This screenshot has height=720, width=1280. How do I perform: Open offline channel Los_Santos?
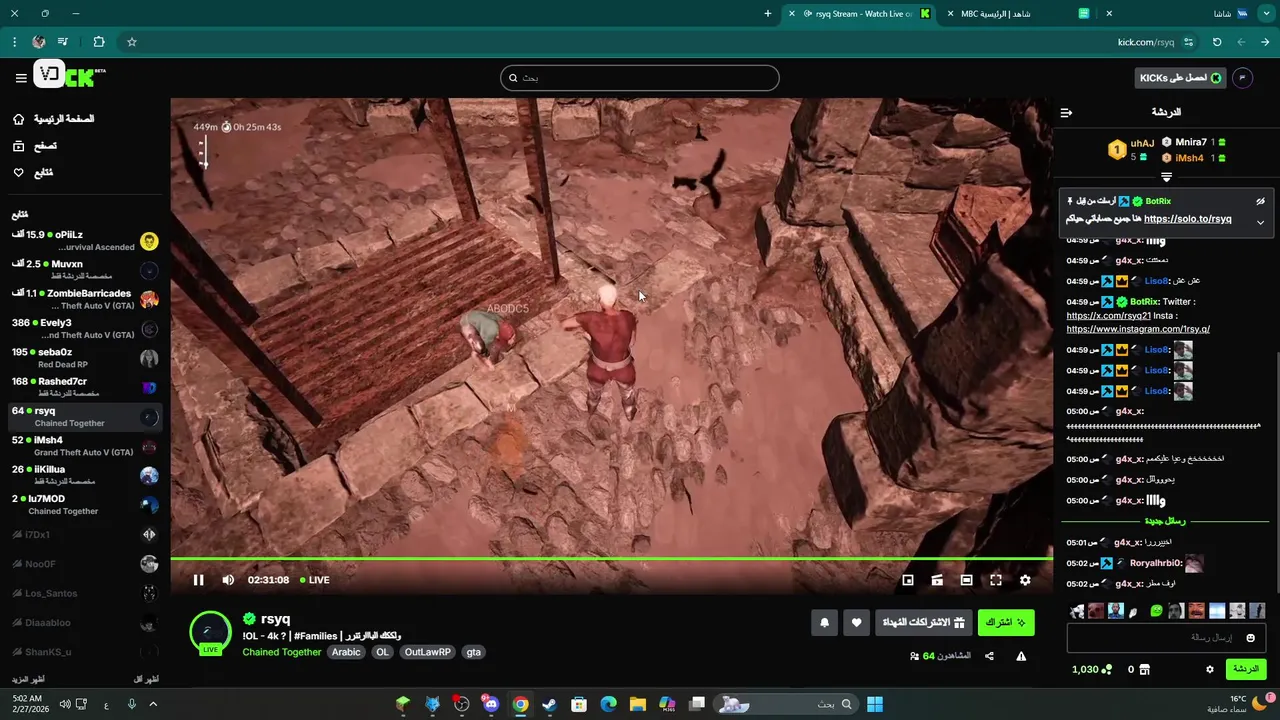(85, 593)
